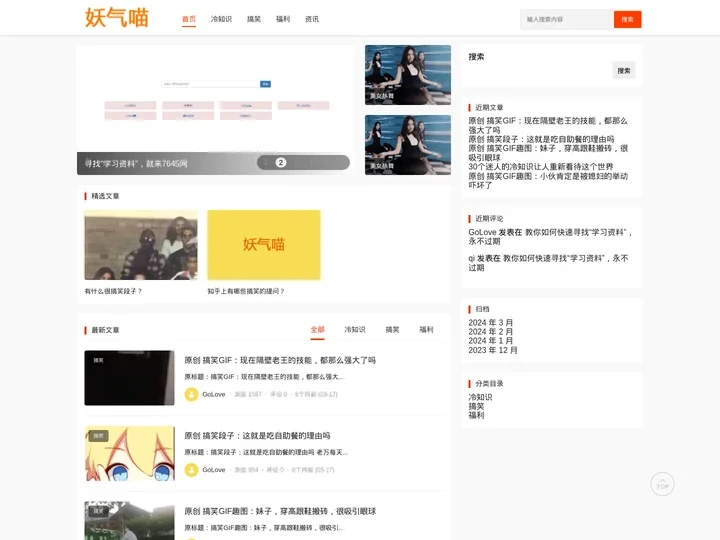The width and height of the screenshot is (720, 540).
Task: Open 冷知识 in 分类目录 sidebar
Action: [480, 397]
